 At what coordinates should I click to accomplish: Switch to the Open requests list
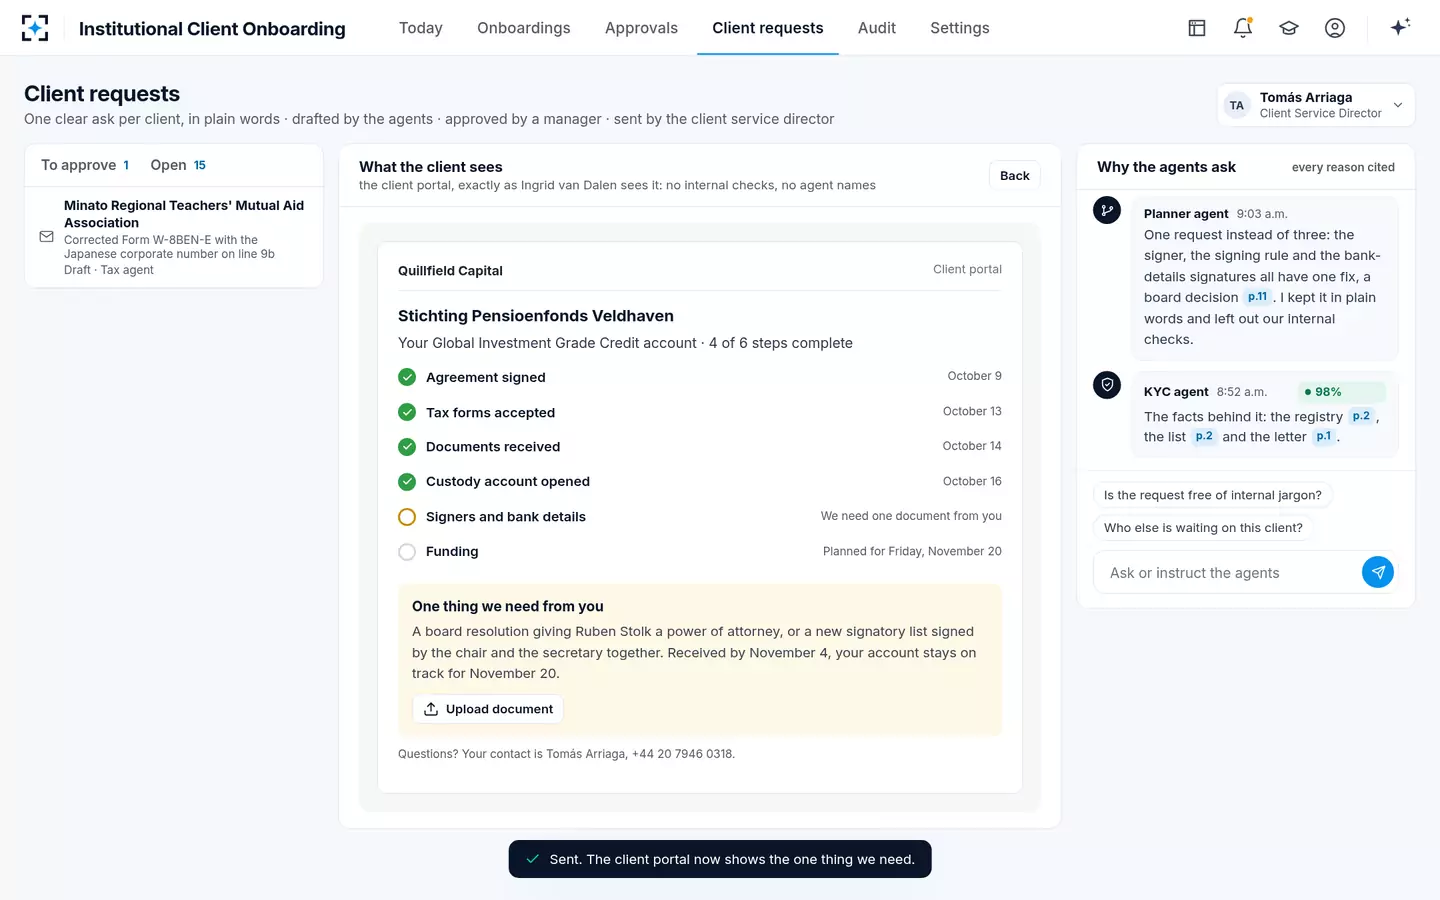178,165
